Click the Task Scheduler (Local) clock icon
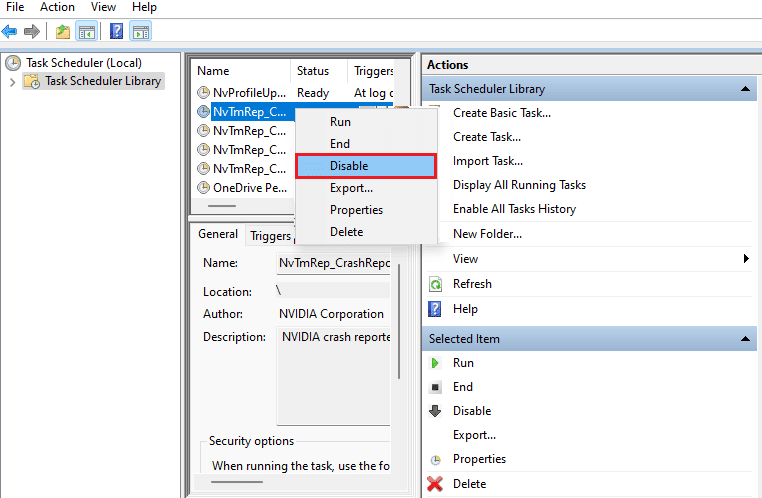762x498 pixels. pyautogui.click(x=13, y=63)
